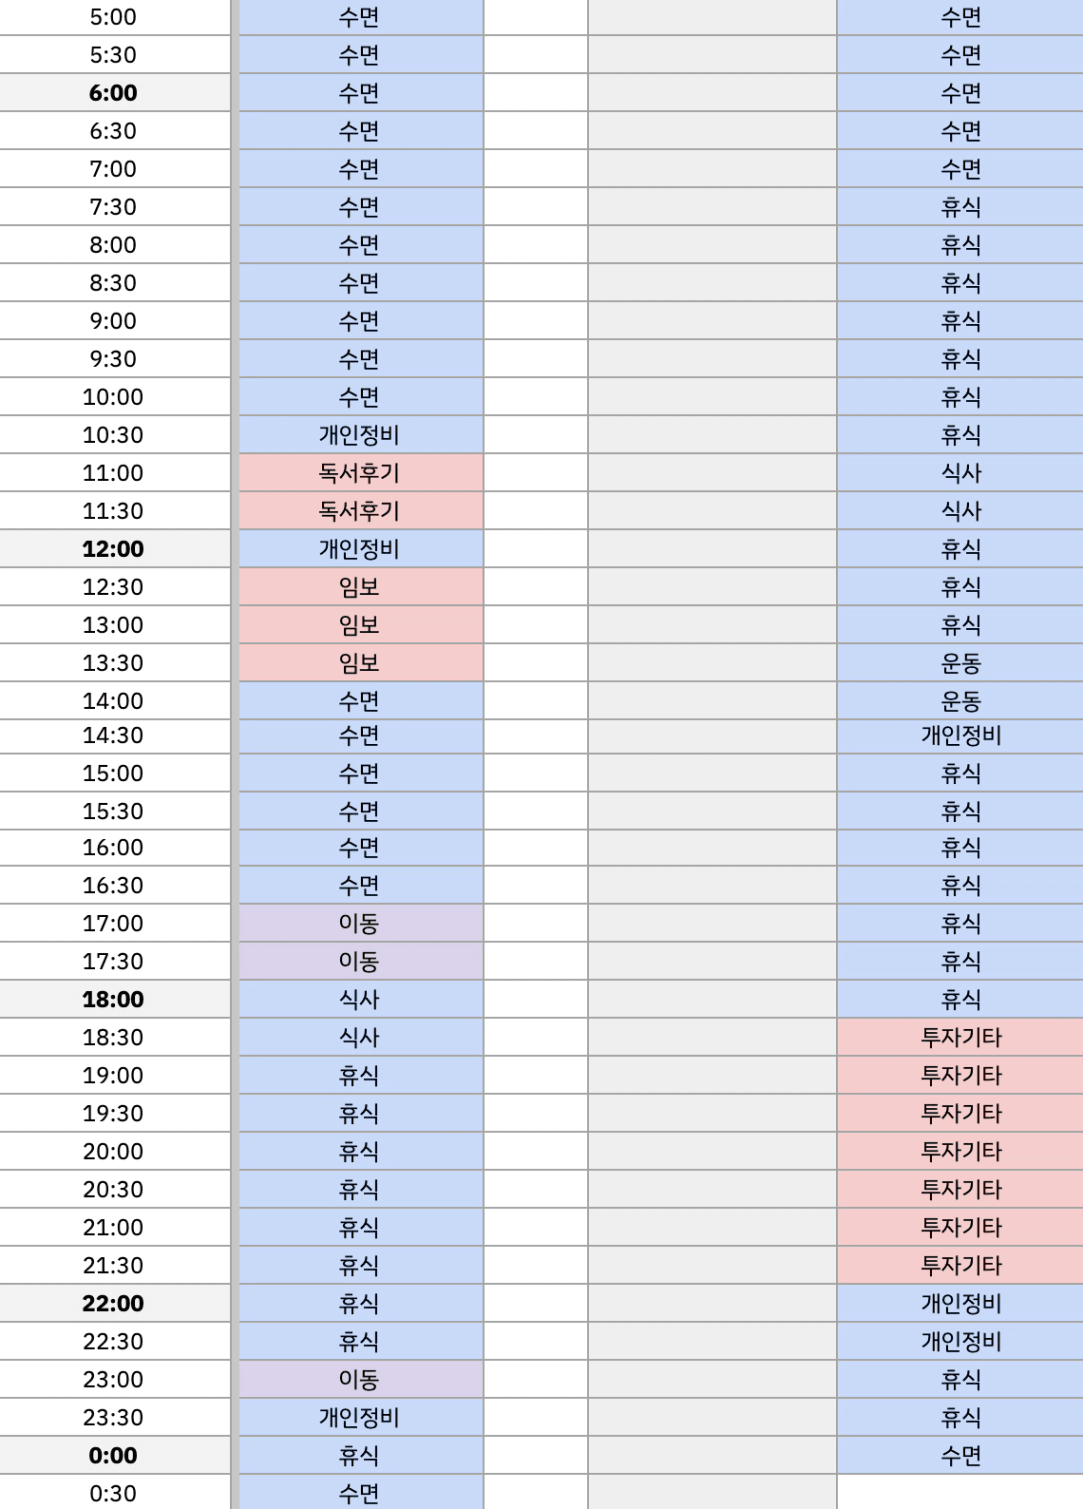Select the 투자기타 cell in the 18:30 row
The image size is (1083, 1509).
(x=960, y=1037)
